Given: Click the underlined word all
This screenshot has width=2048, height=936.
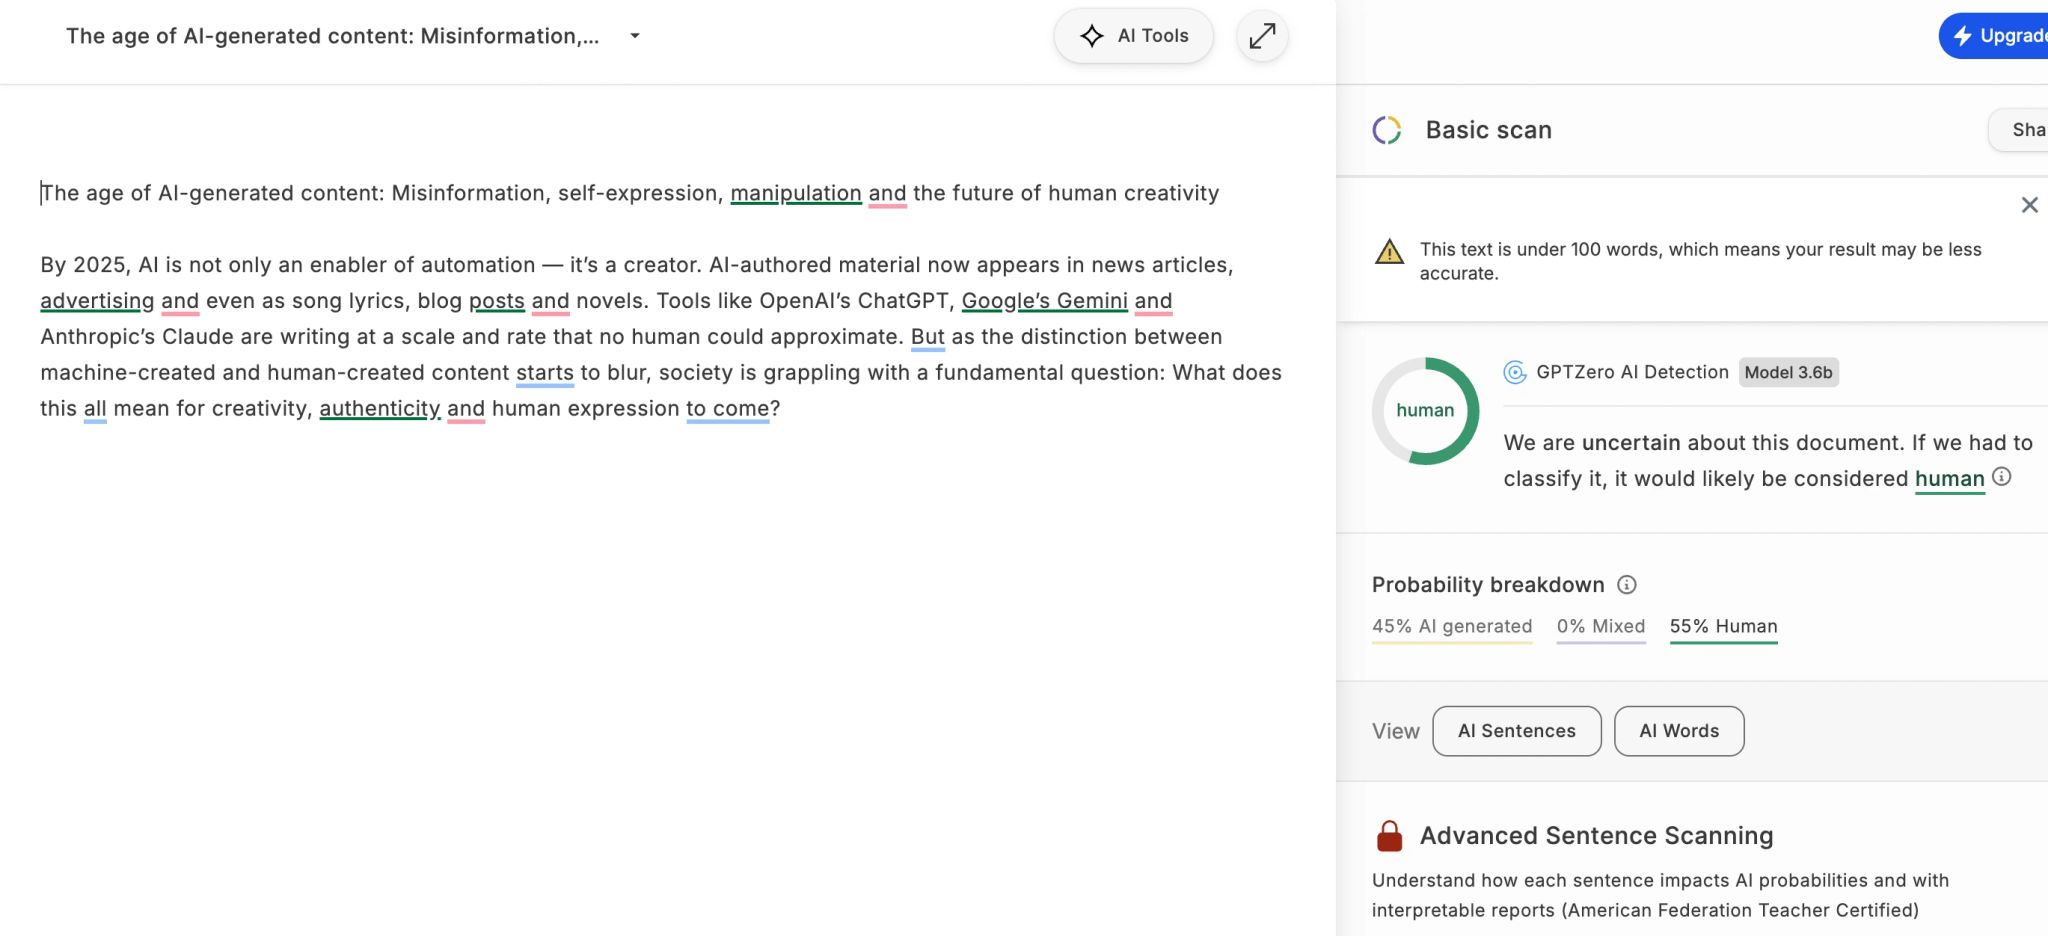Looking at the screenshot, I should tap(95, 409).
